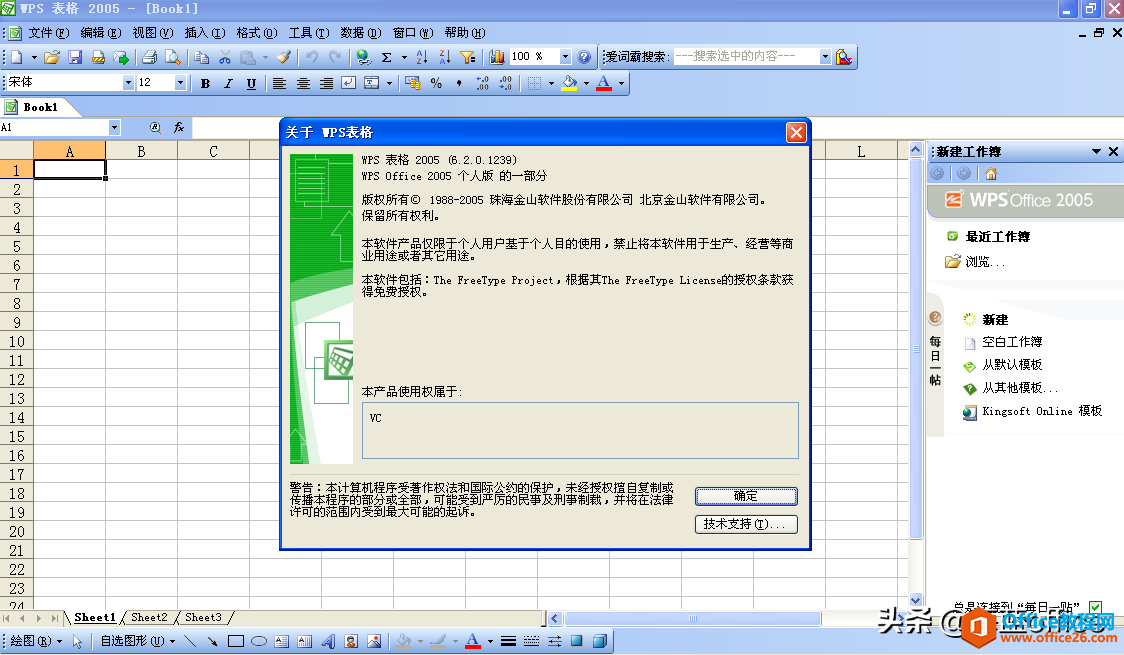Select the Ellipse drawing tool
Screen dimensions: 1124x655
click(x=259, y=641)
